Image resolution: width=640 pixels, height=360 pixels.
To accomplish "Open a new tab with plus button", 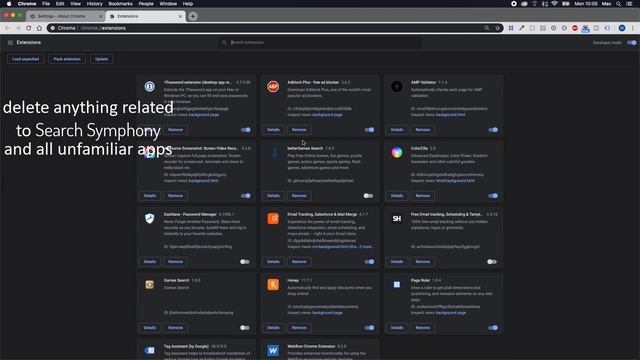I will pos(193,16).
